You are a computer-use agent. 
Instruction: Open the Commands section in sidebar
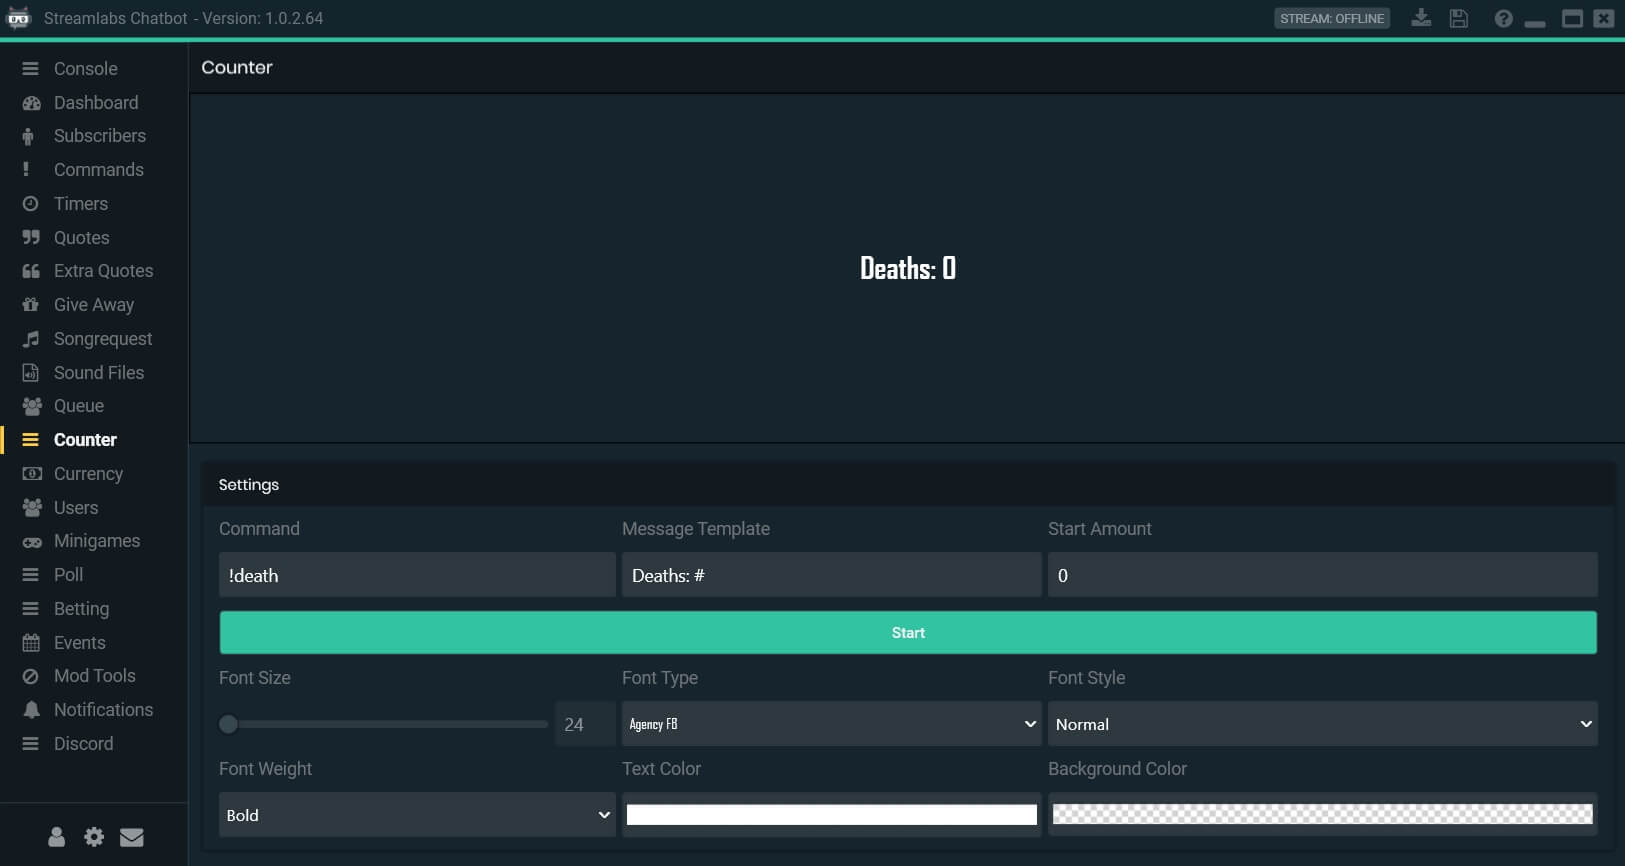tap(98, 170)
